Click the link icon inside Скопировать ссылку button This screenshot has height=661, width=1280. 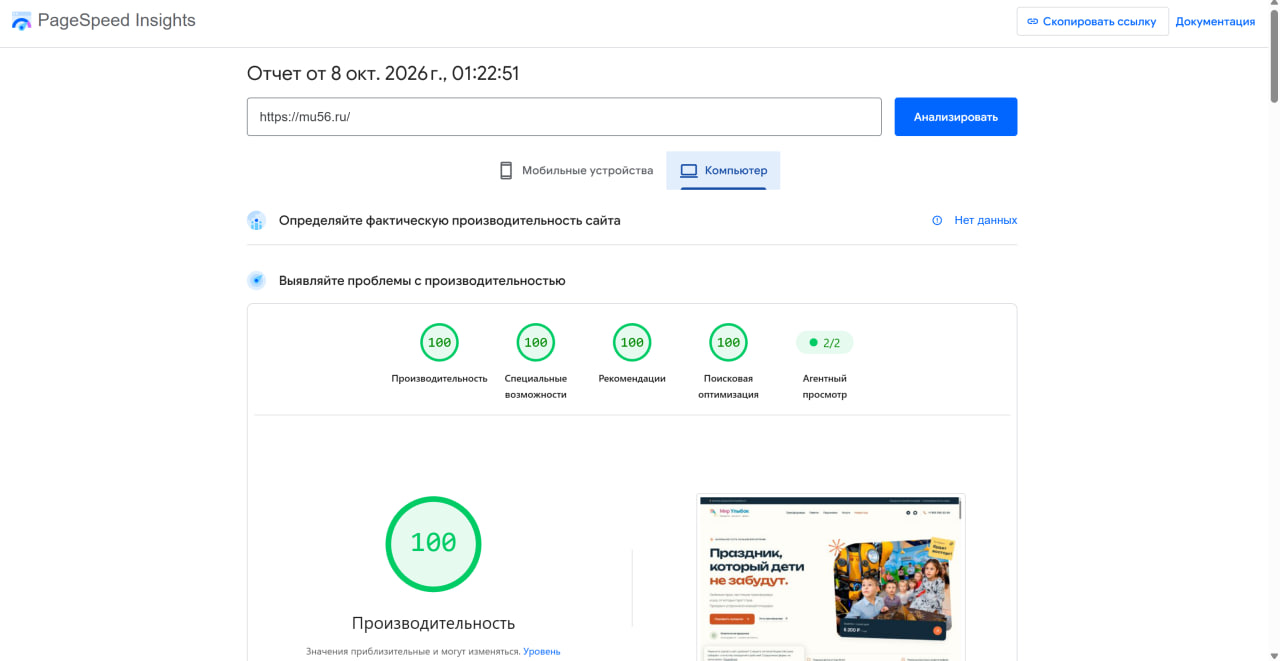point(1033,22)
